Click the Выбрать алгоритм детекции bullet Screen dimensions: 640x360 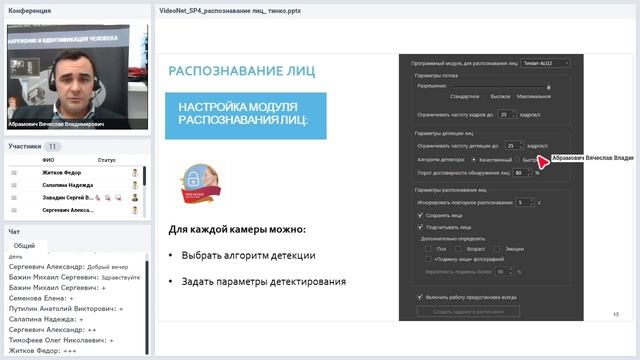click(x=248, y=256)
